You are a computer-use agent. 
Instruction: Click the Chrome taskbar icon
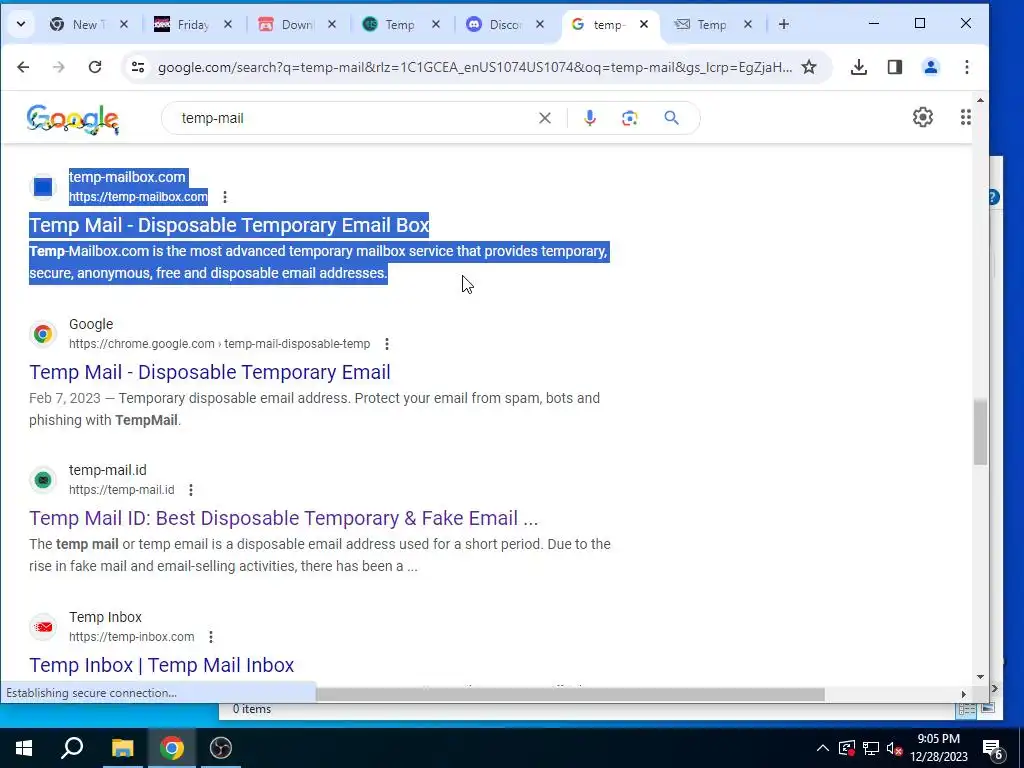[x=172, y=748]
